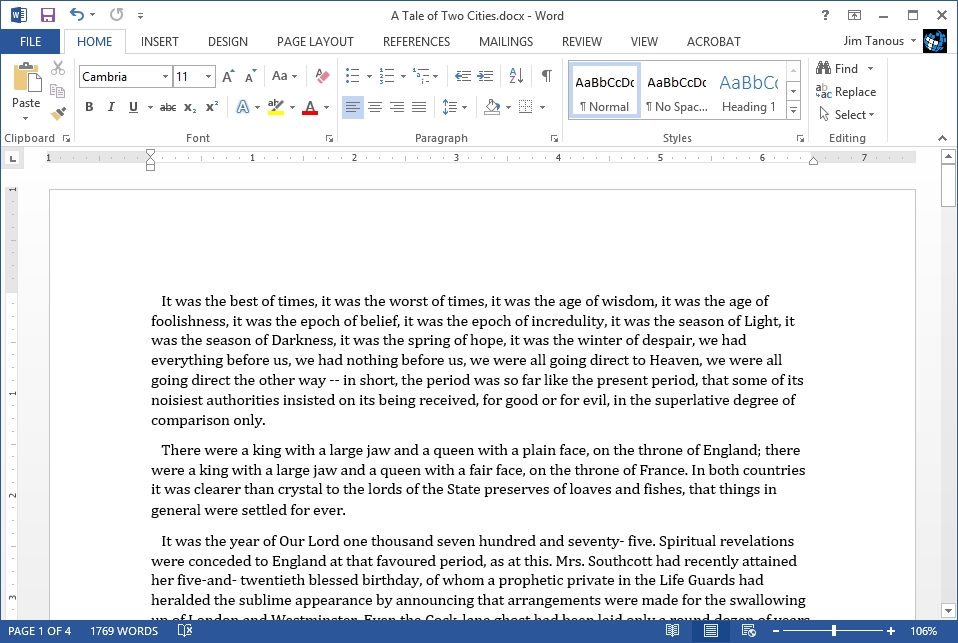Image resolution: width=958 pixels, height=643 pixels.
Task: Open the FILE tab
Action: [31, 42]
